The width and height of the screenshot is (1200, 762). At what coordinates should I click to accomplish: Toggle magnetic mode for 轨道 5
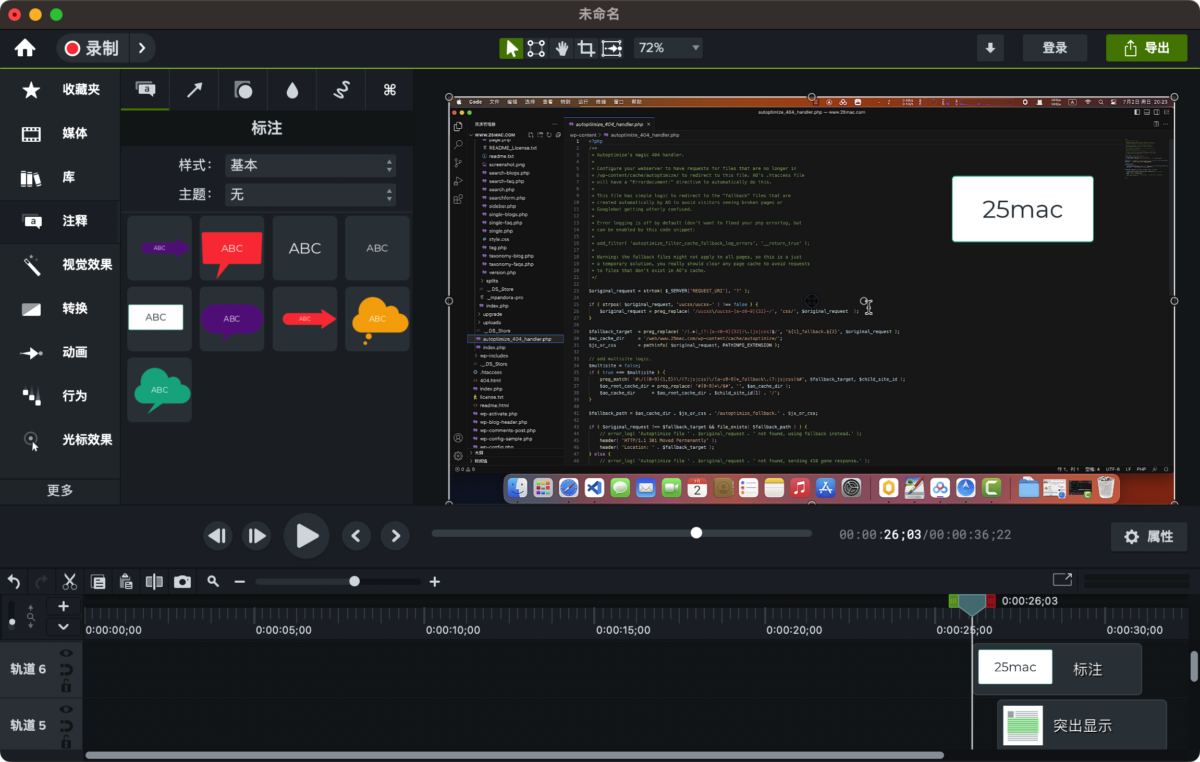coord(66,725)
